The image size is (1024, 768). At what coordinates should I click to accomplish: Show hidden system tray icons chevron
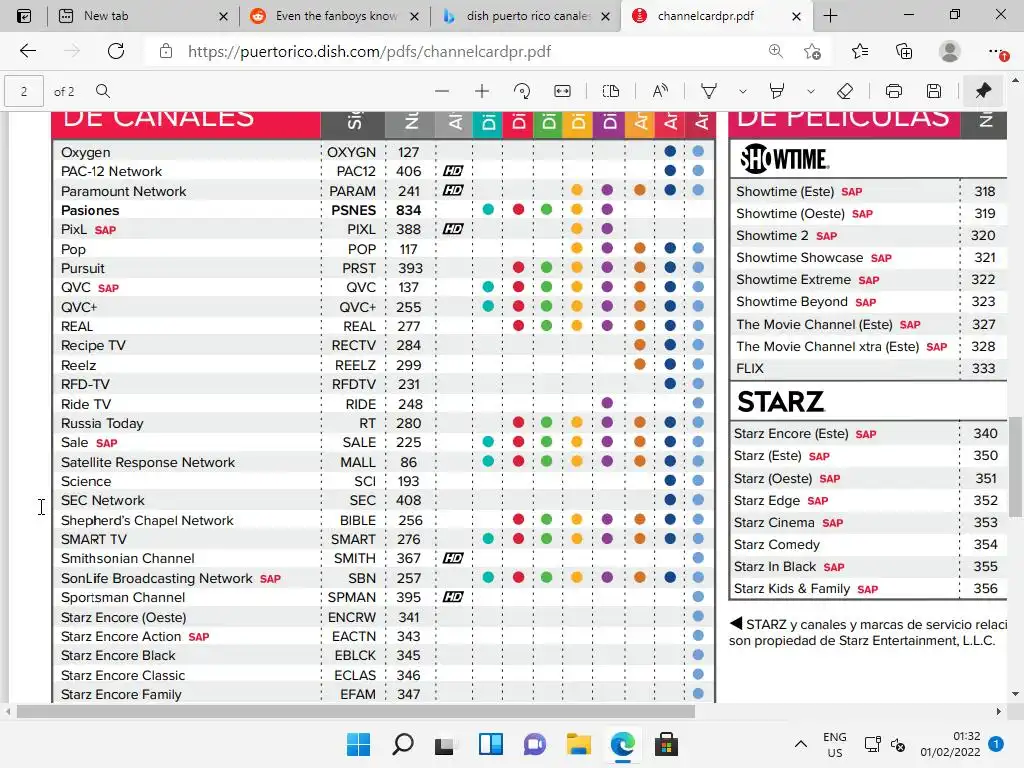801,744
